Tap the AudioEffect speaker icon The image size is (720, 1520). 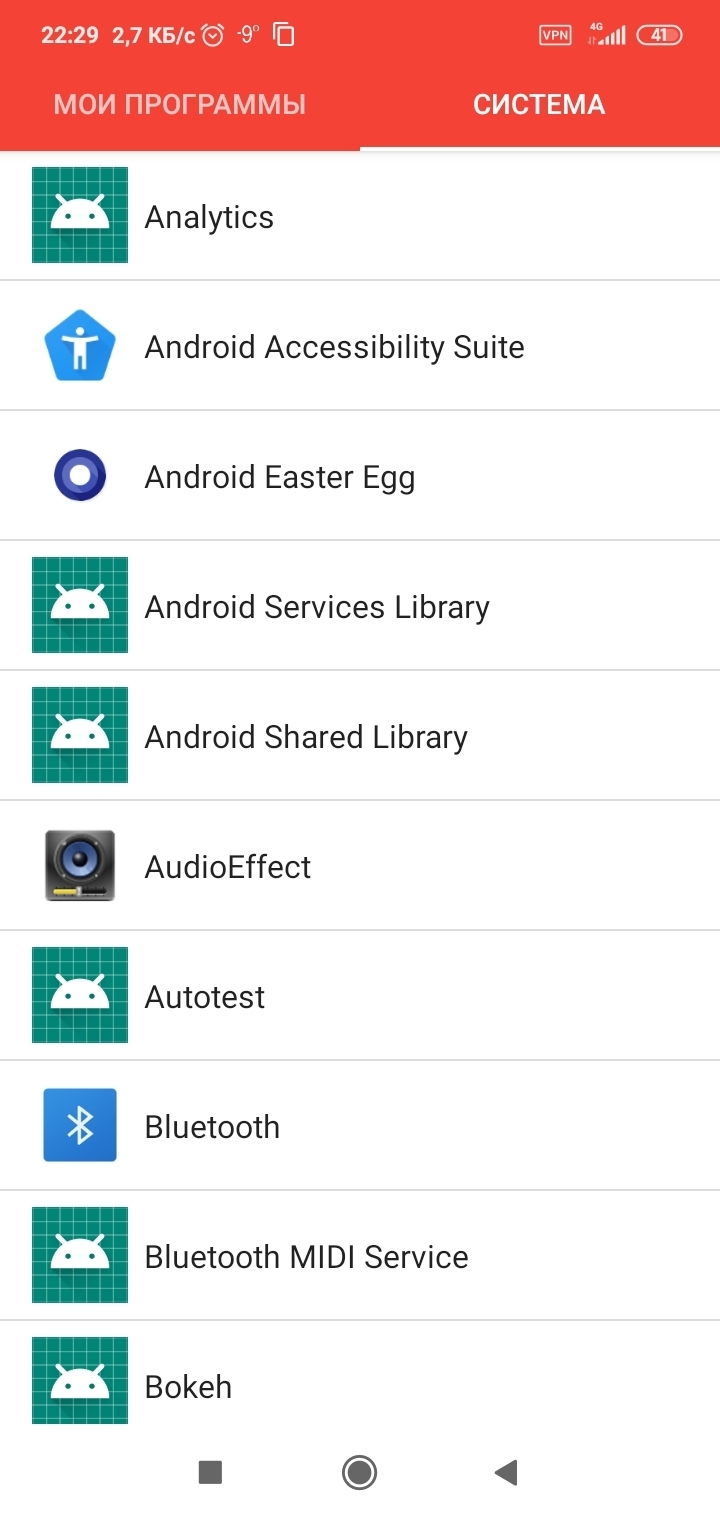pyautogui.click(x=80, y=866)
